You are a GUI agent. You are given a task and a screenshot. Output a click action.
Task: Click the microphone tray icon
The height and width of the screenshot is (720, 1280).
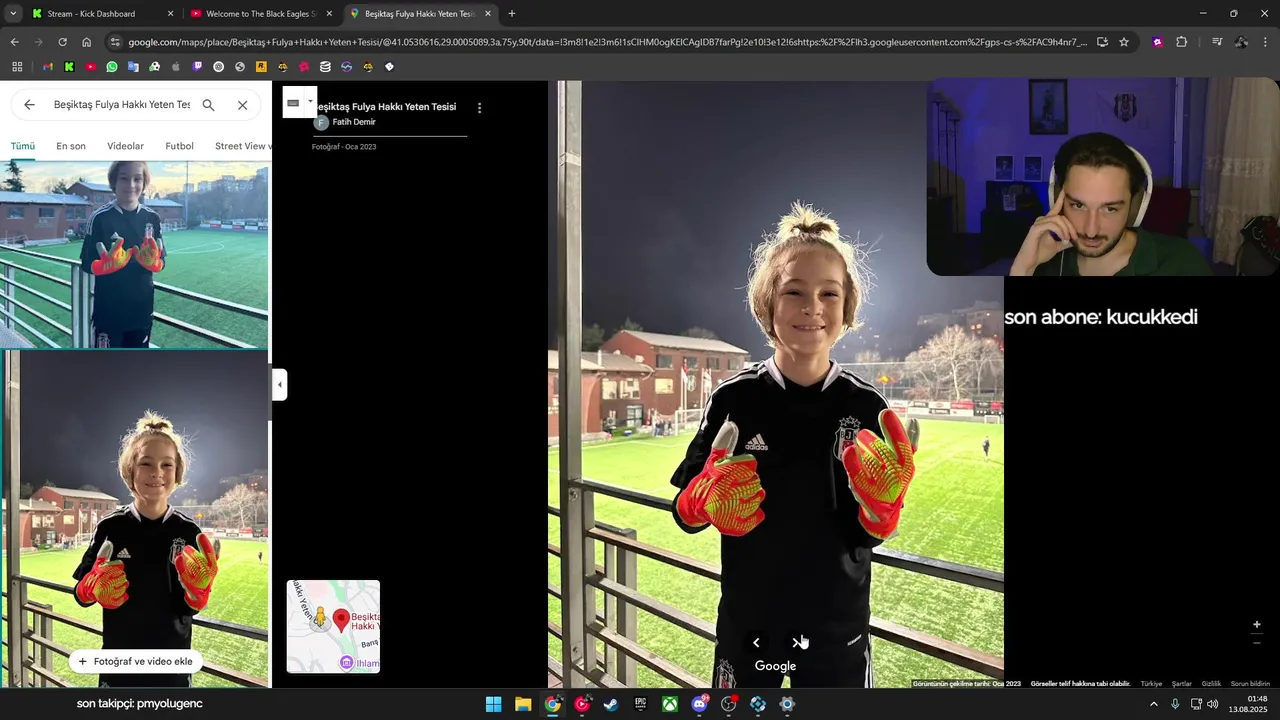1175,704
